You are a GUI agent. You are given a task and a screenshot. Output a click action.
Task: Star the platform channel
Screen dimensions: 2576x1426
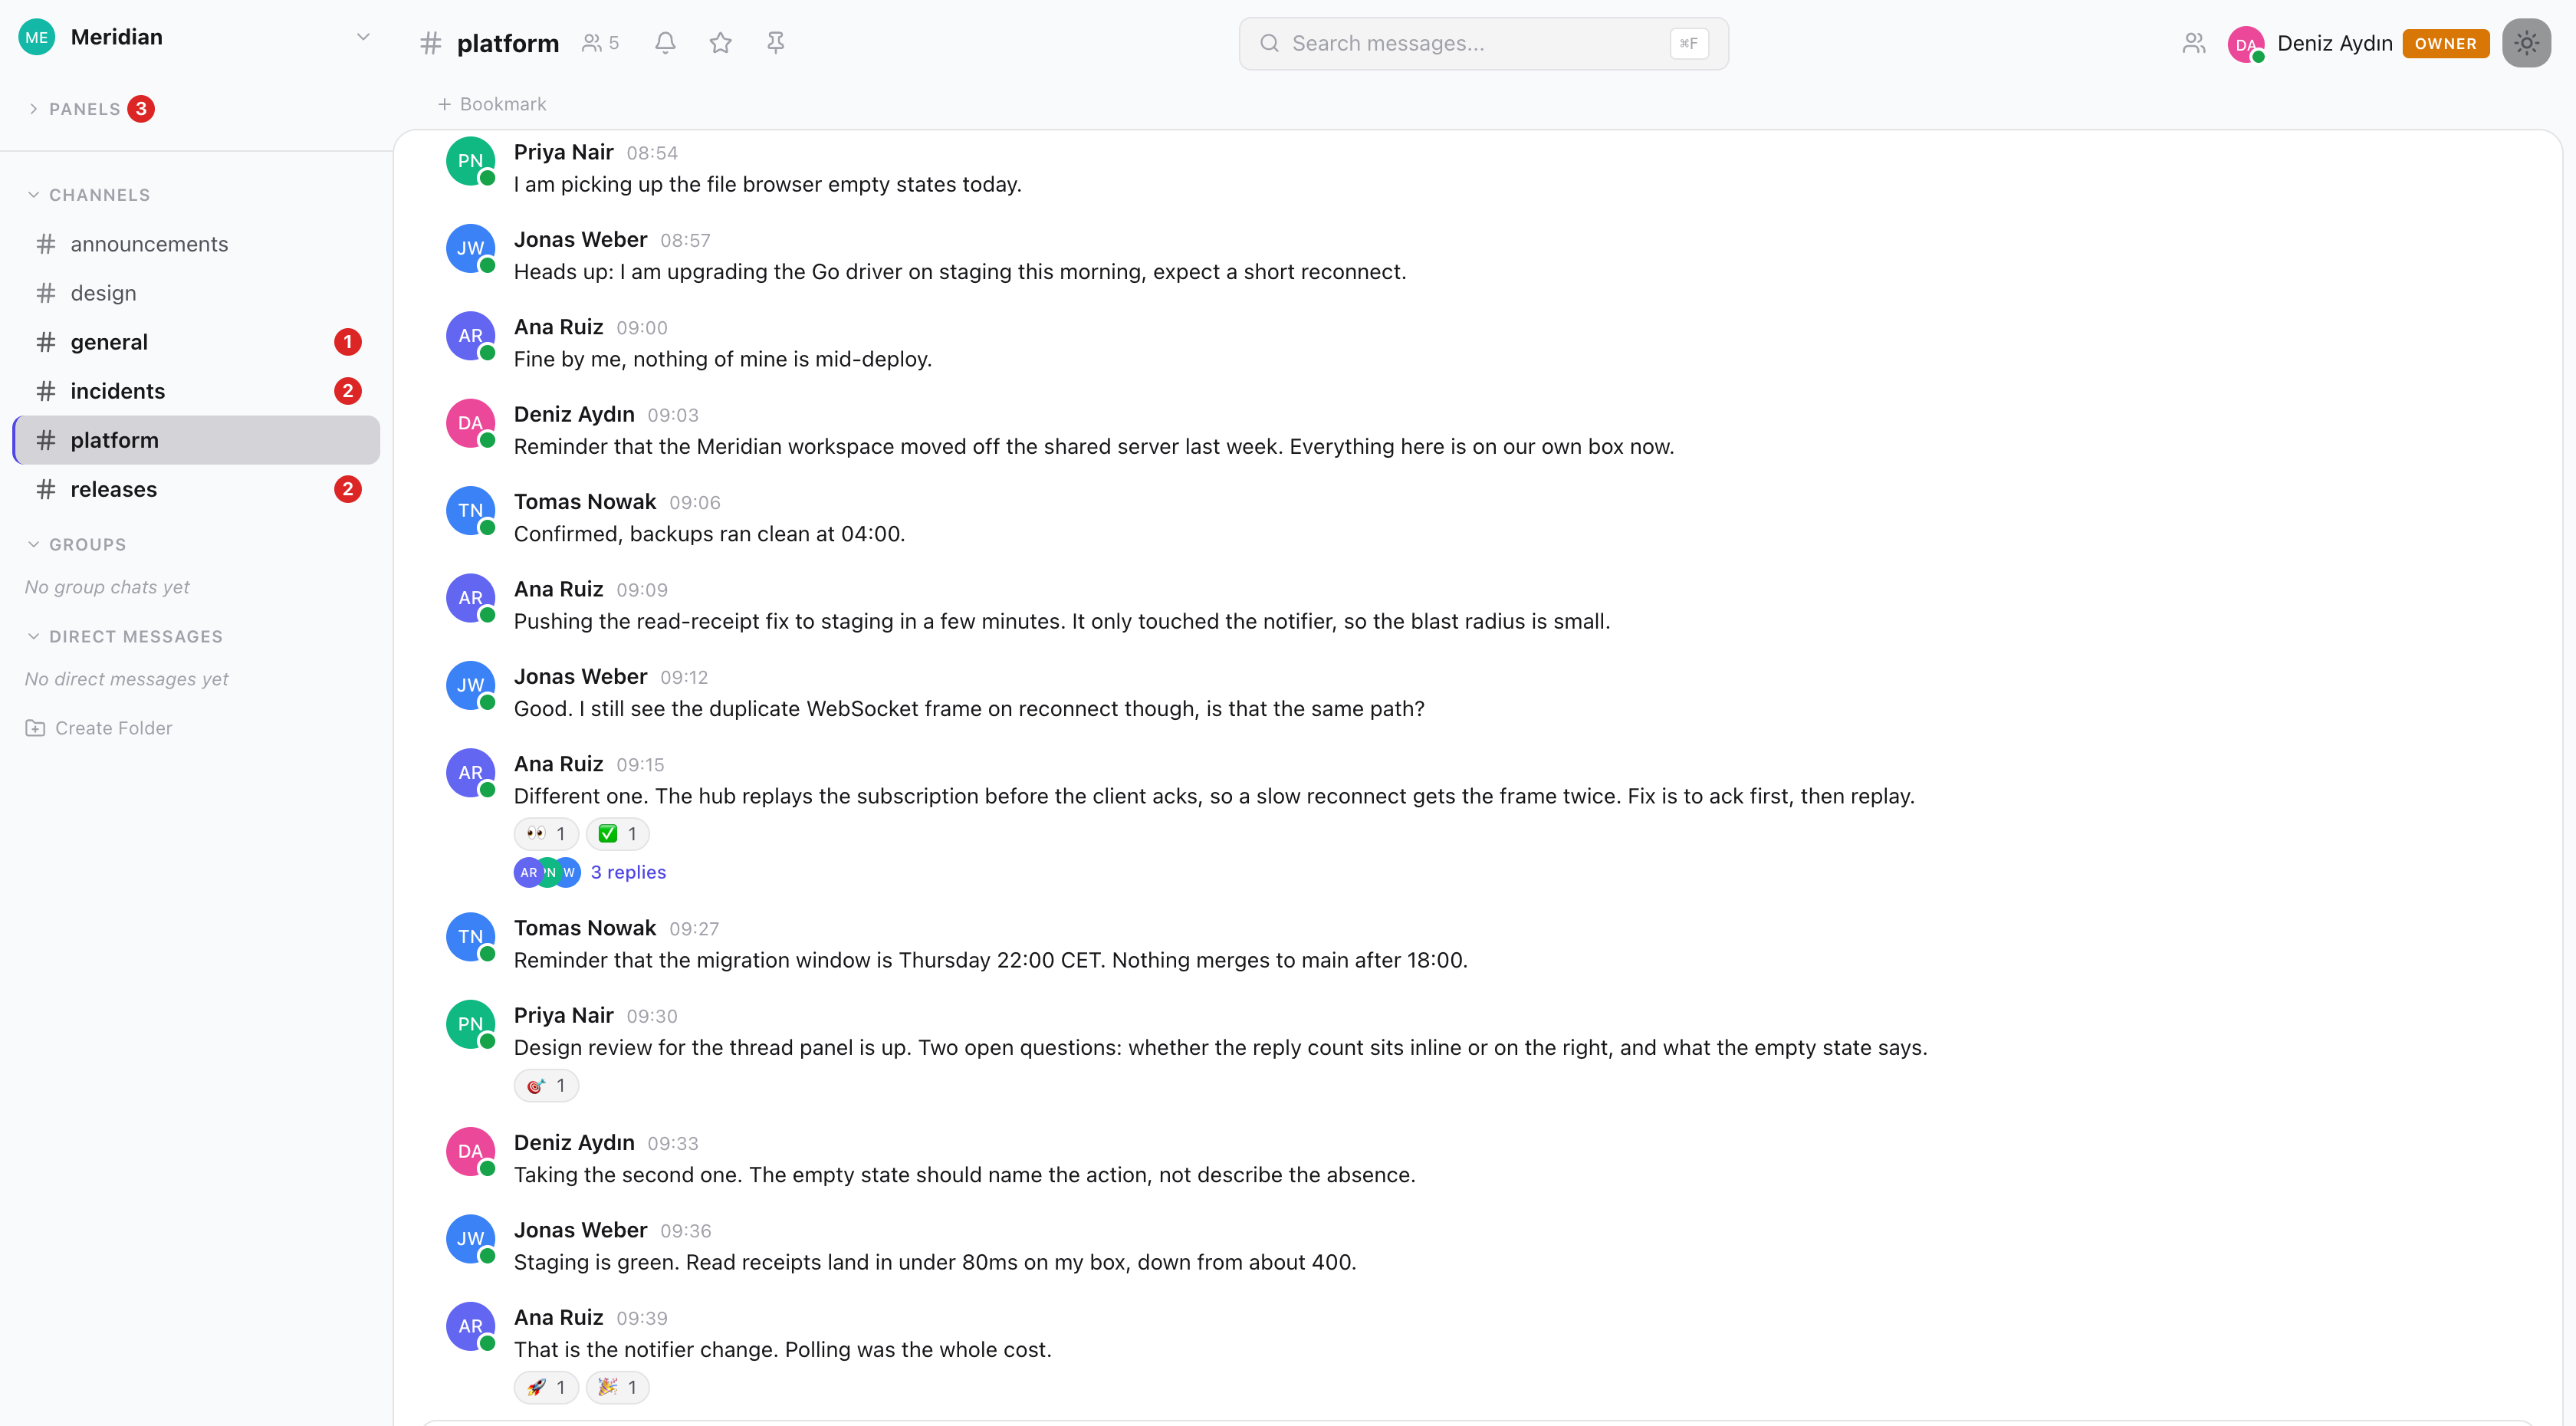pos(720,43)
